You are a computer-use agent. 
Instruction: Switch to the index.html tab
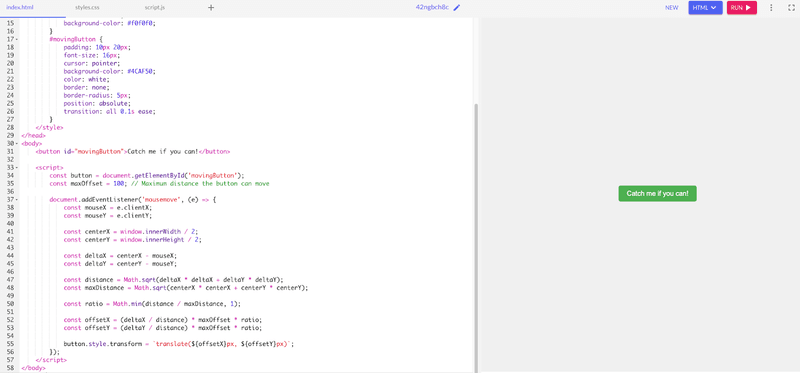(19, 8)
